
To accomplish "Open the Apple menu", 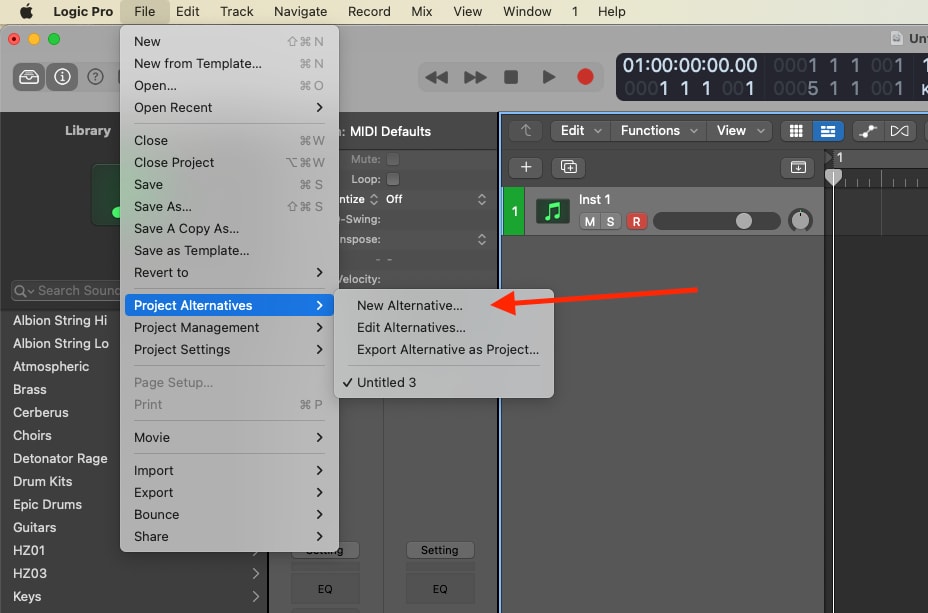I will tap(26, 11).
